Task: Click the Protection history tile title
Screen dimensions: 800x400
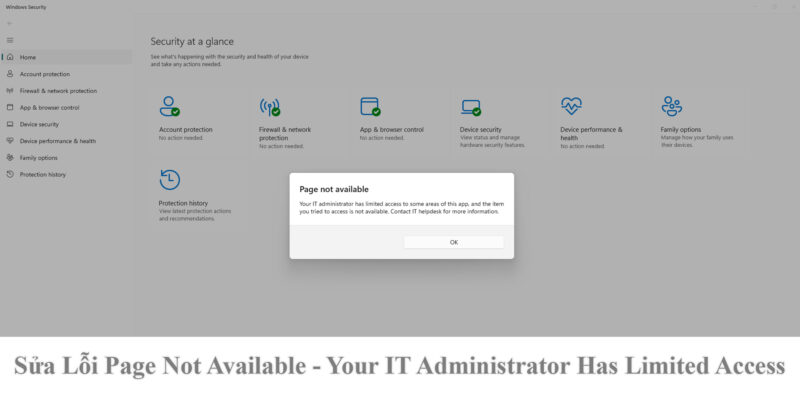Action: 183,203
